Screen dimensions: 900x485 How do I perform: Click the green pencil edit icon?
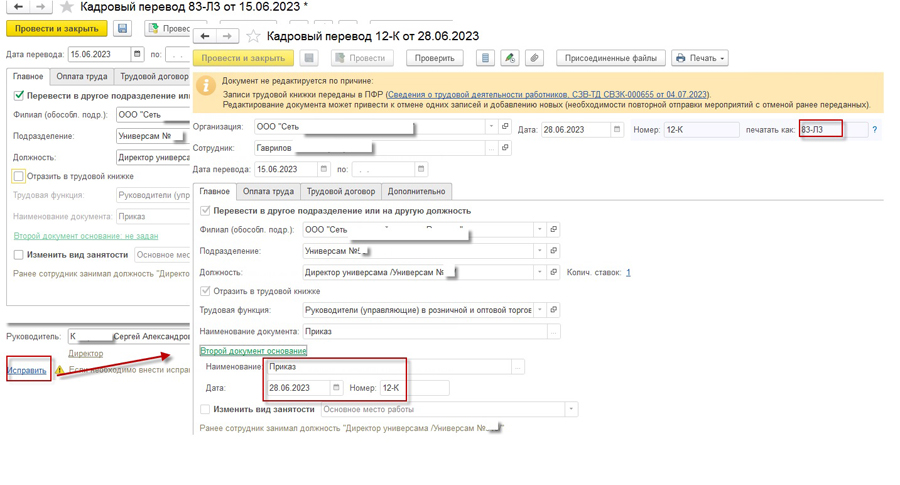coord(510,58)
